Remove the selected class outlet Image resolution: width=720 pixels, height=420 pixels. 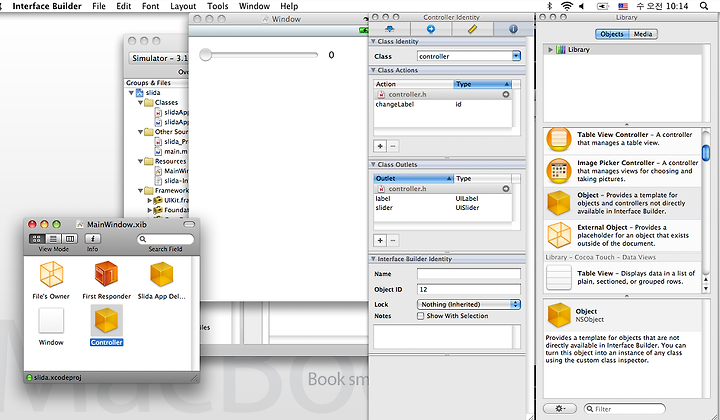coord(393,240)
